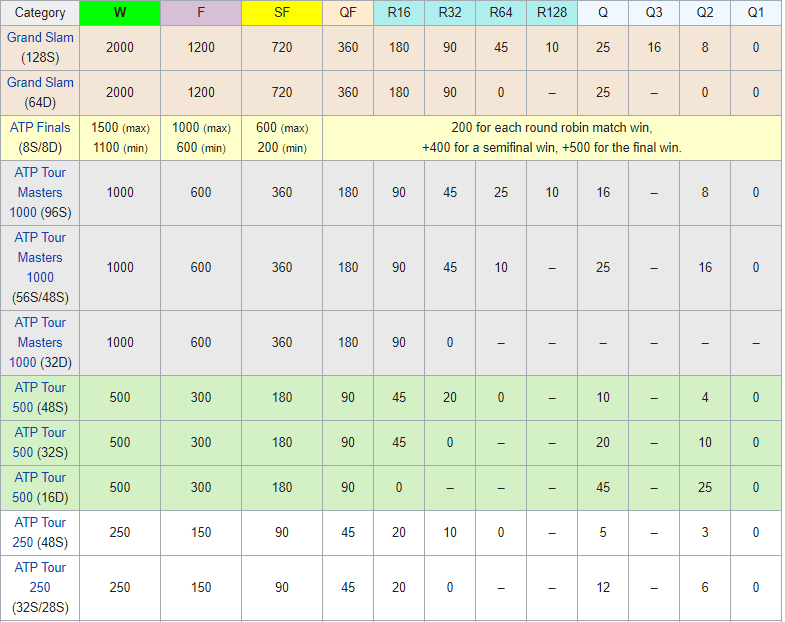The width and height of the screenshot is (785, 622).
Task: Select 16 in Masters 1000 (96S) Q cell
Action: (x=603, y=193)
